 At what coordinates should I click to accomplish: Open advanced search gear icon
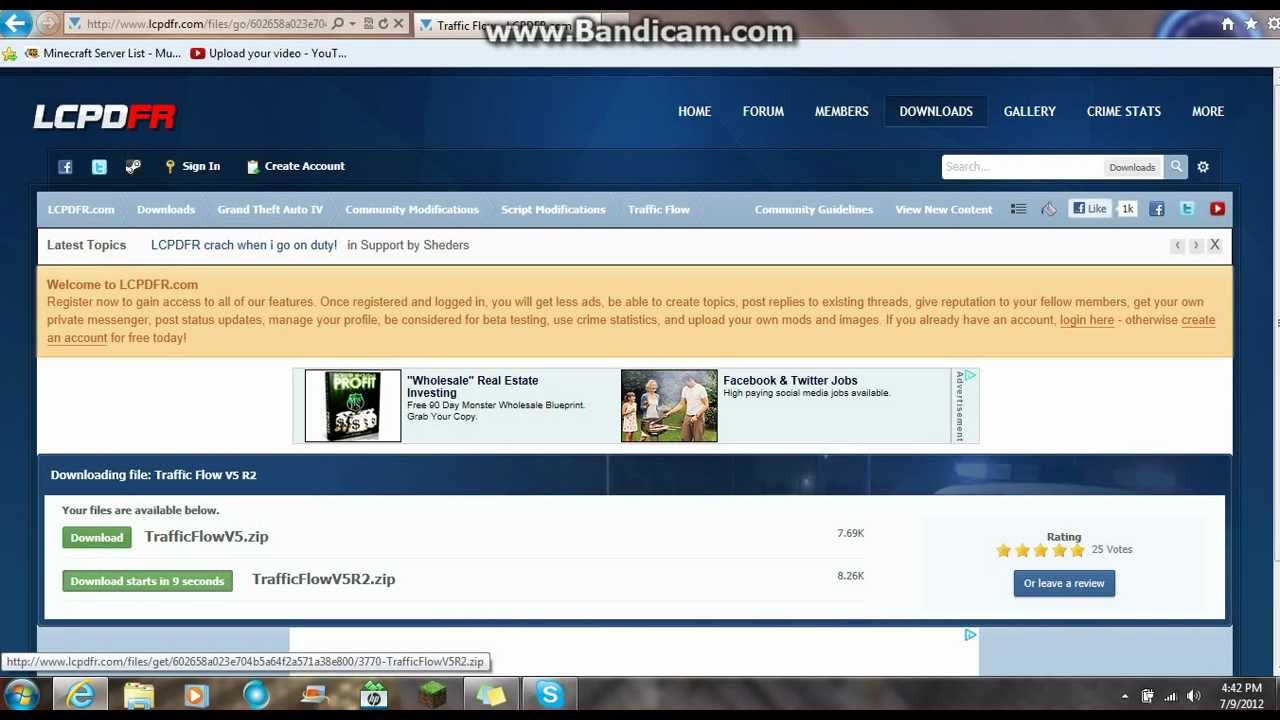(x=1203, y=167)
